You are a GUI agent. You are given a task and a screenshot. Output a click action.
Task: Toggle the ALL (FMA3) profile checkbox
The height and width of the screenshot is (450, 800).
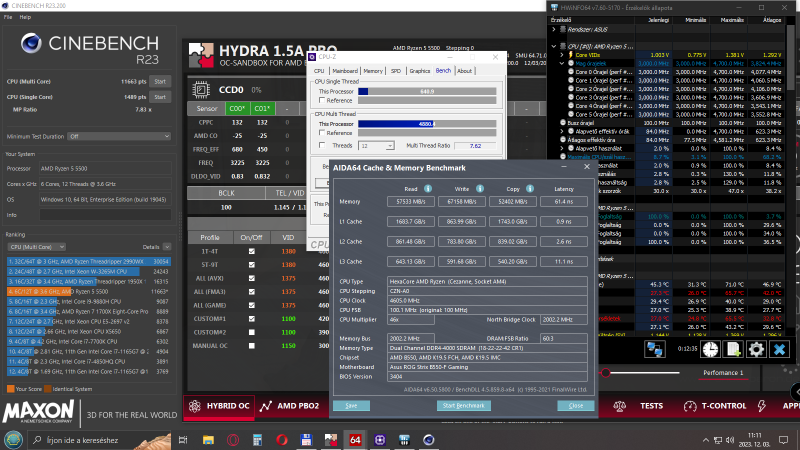252,292
